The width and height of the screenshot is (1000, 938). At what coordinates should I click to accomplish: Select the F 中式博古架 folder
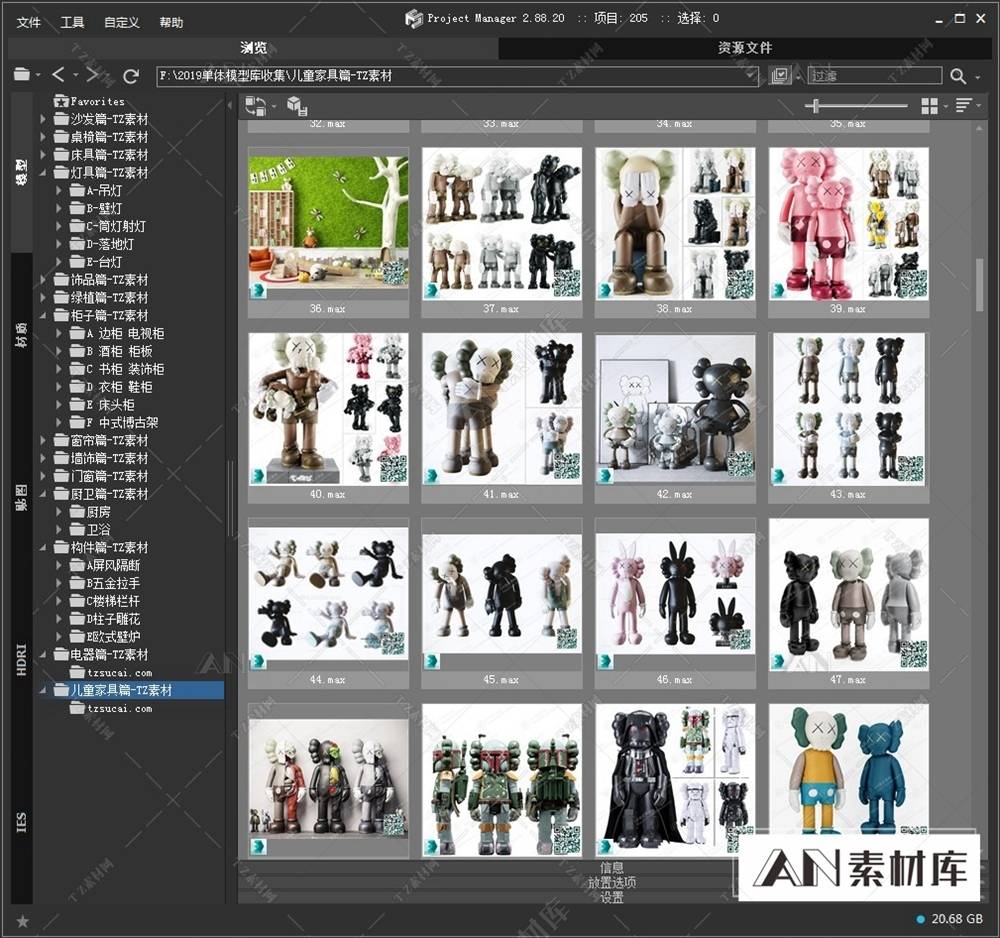click(x=114, y=422)
